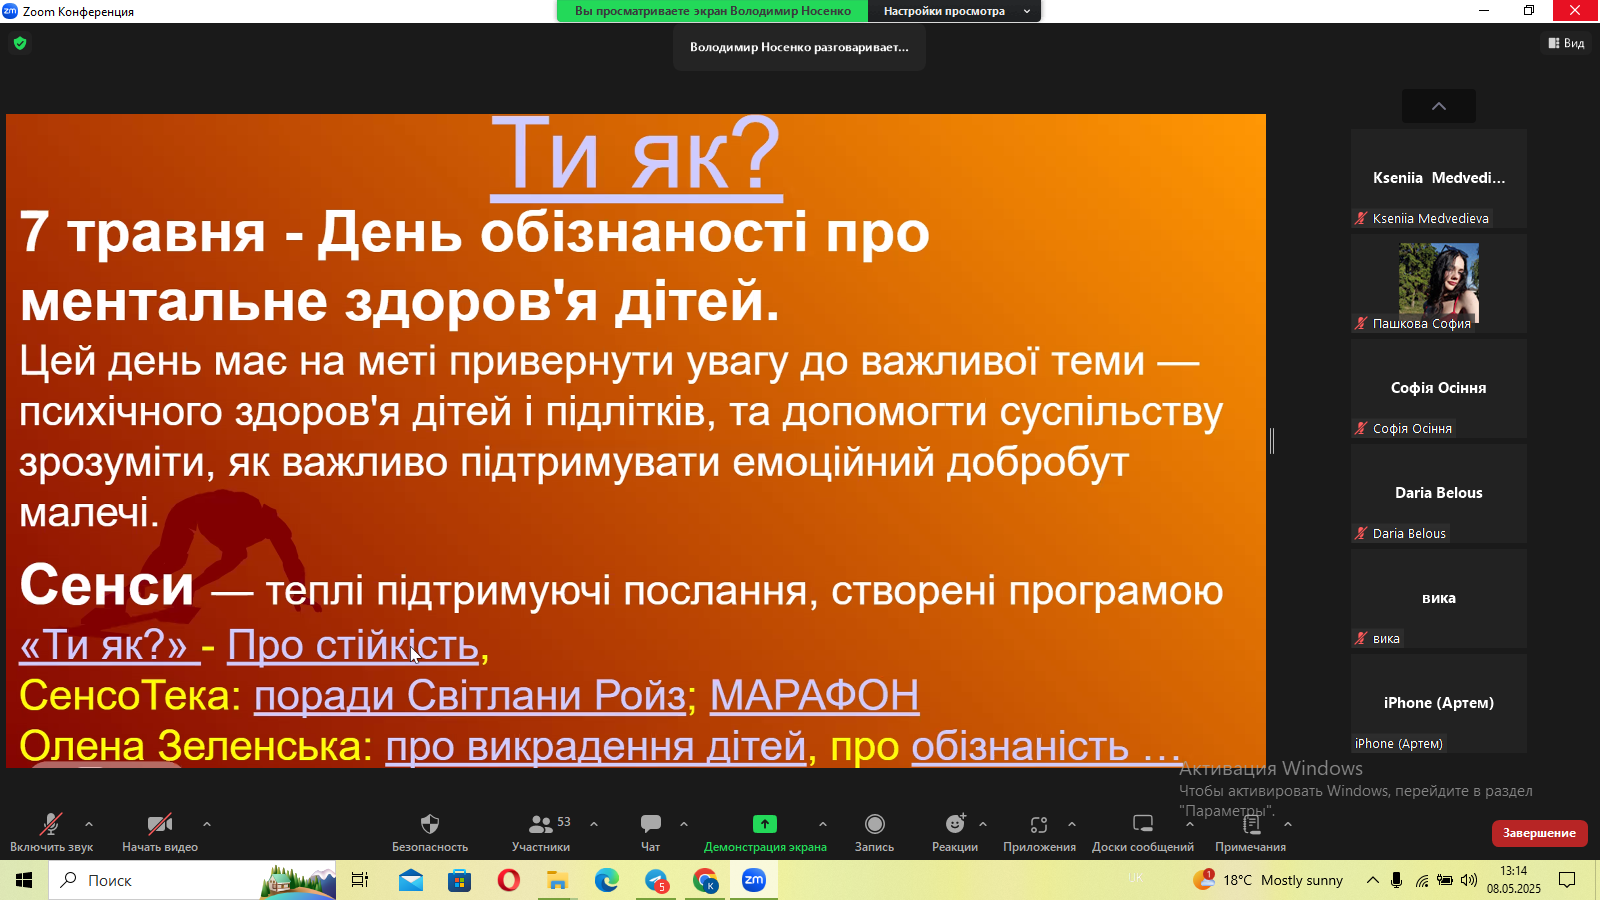Expand share options arrow beside Демонстрация экрана
Image resolution: width=1600 pixels, height=900 pixels.
(823, 825)
